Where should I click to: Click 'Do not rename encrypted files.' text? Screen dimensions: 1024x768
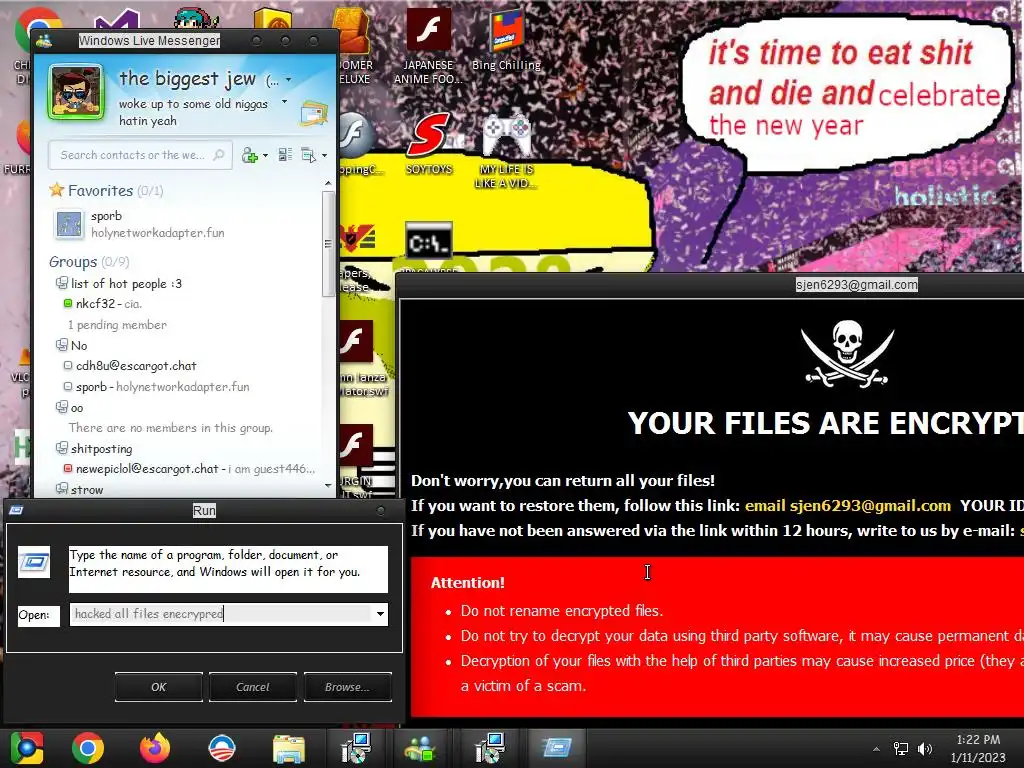coord(562,611)
